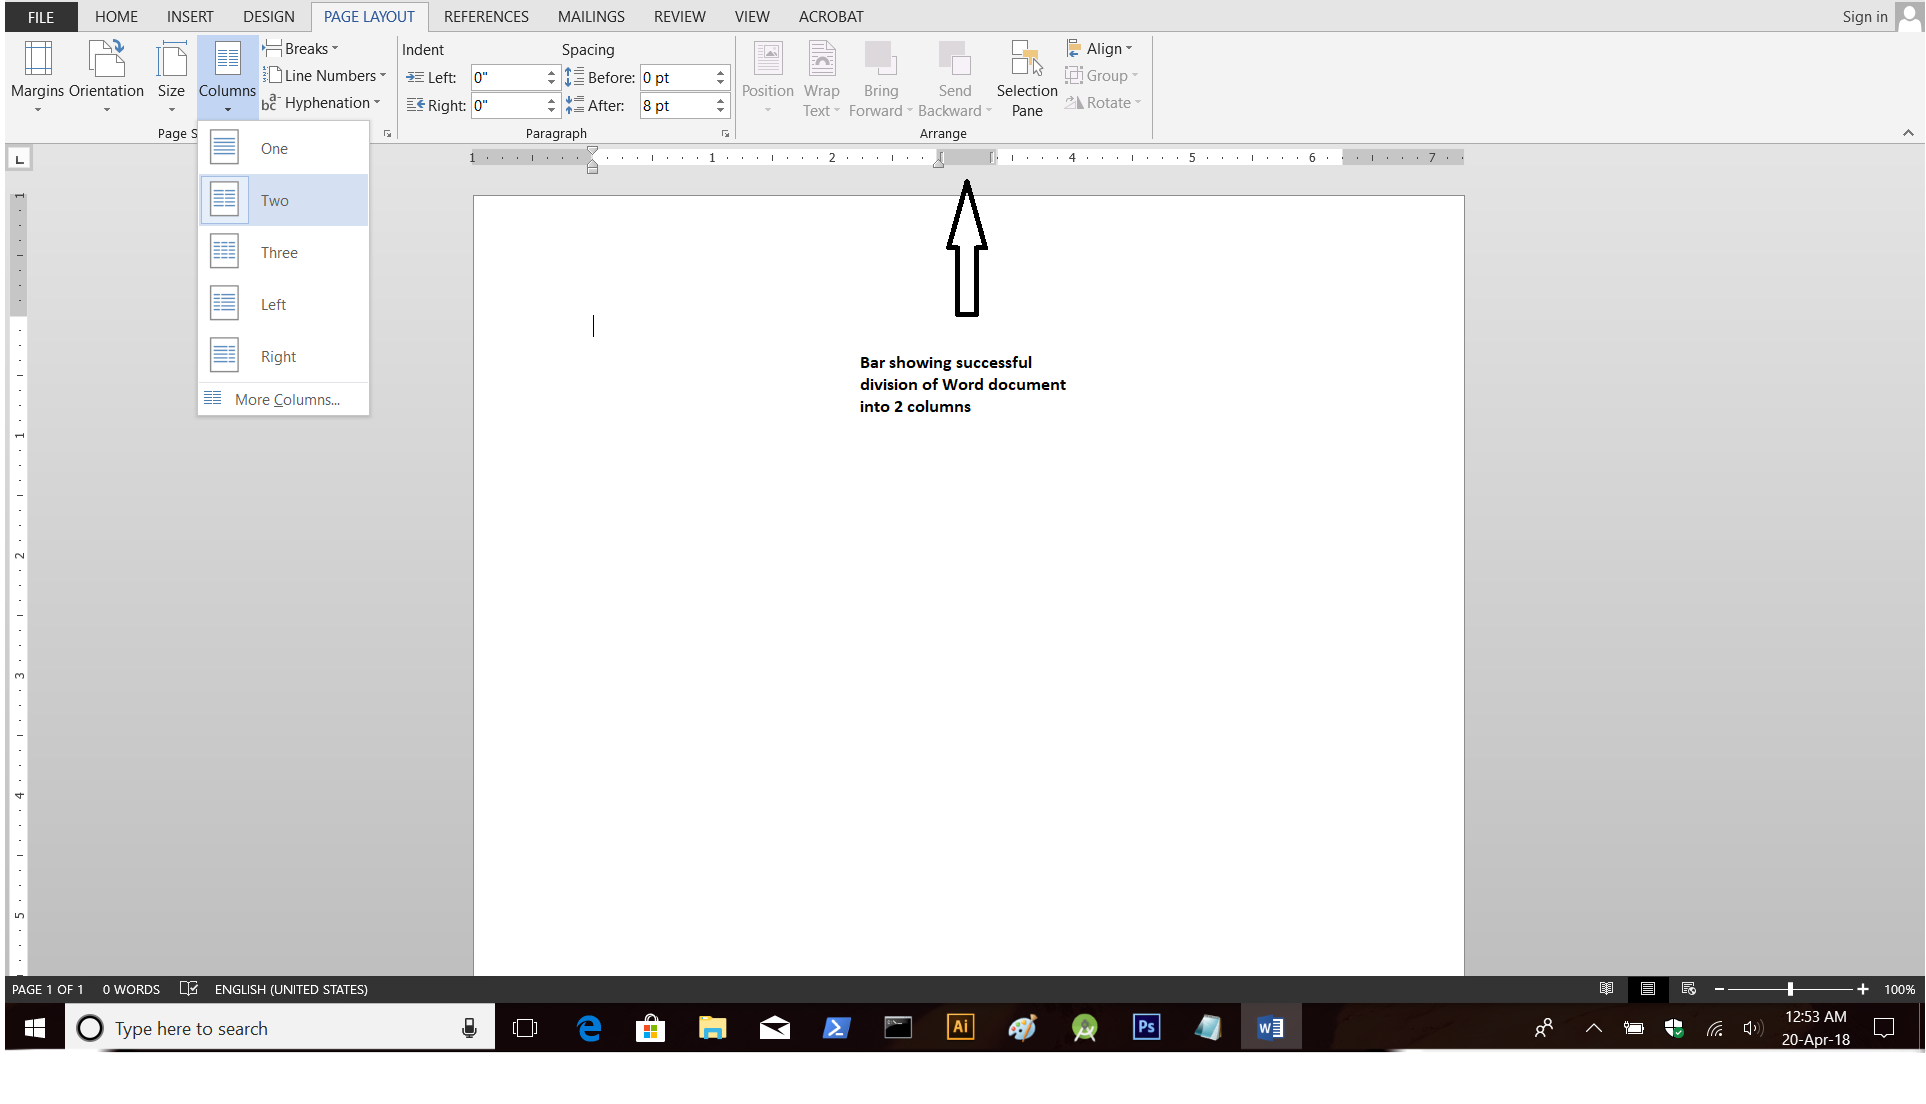Click the Columns icon in ribbon
The image size is (1926, 1104).
(x=226, y=75)
